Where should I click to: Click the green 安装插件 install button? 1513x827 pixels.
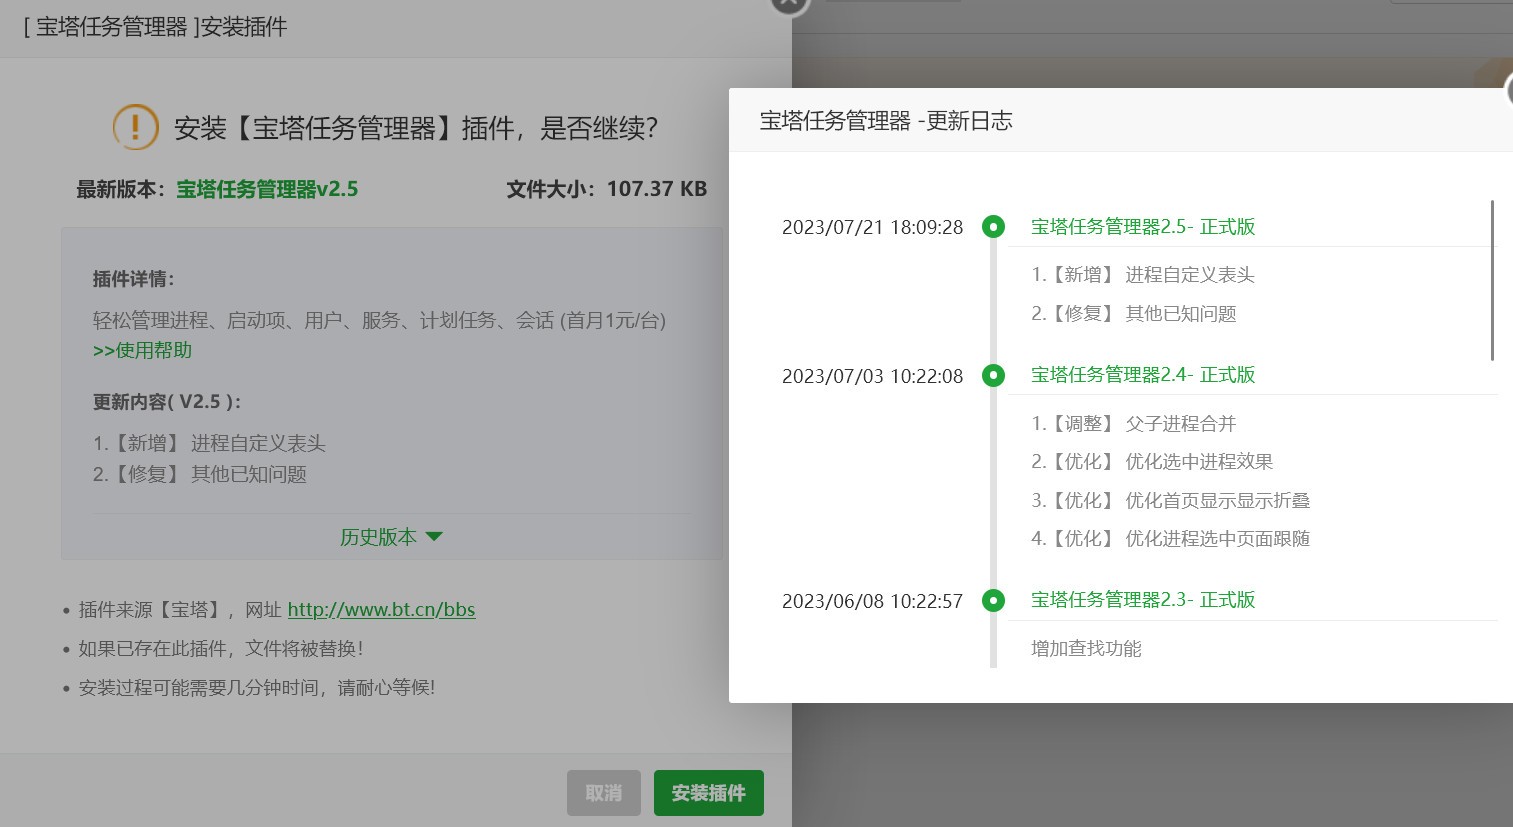click(x=709, y=793)
